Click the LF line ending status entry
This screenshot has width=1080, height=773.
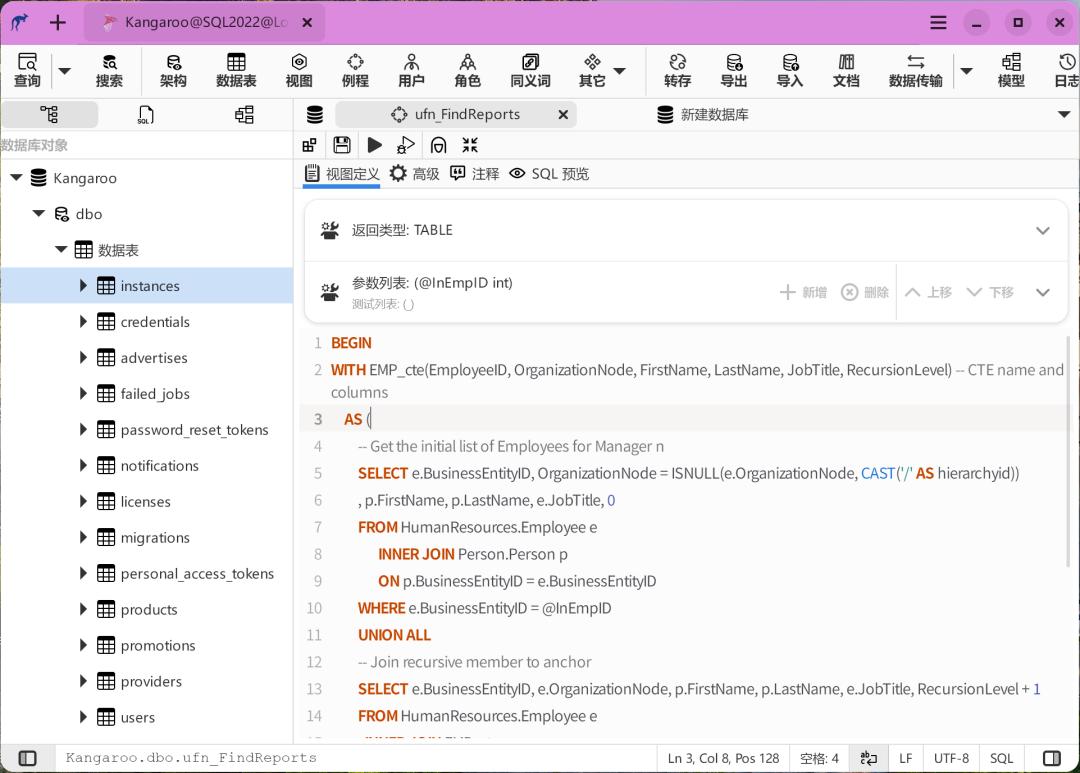(905, 758)
